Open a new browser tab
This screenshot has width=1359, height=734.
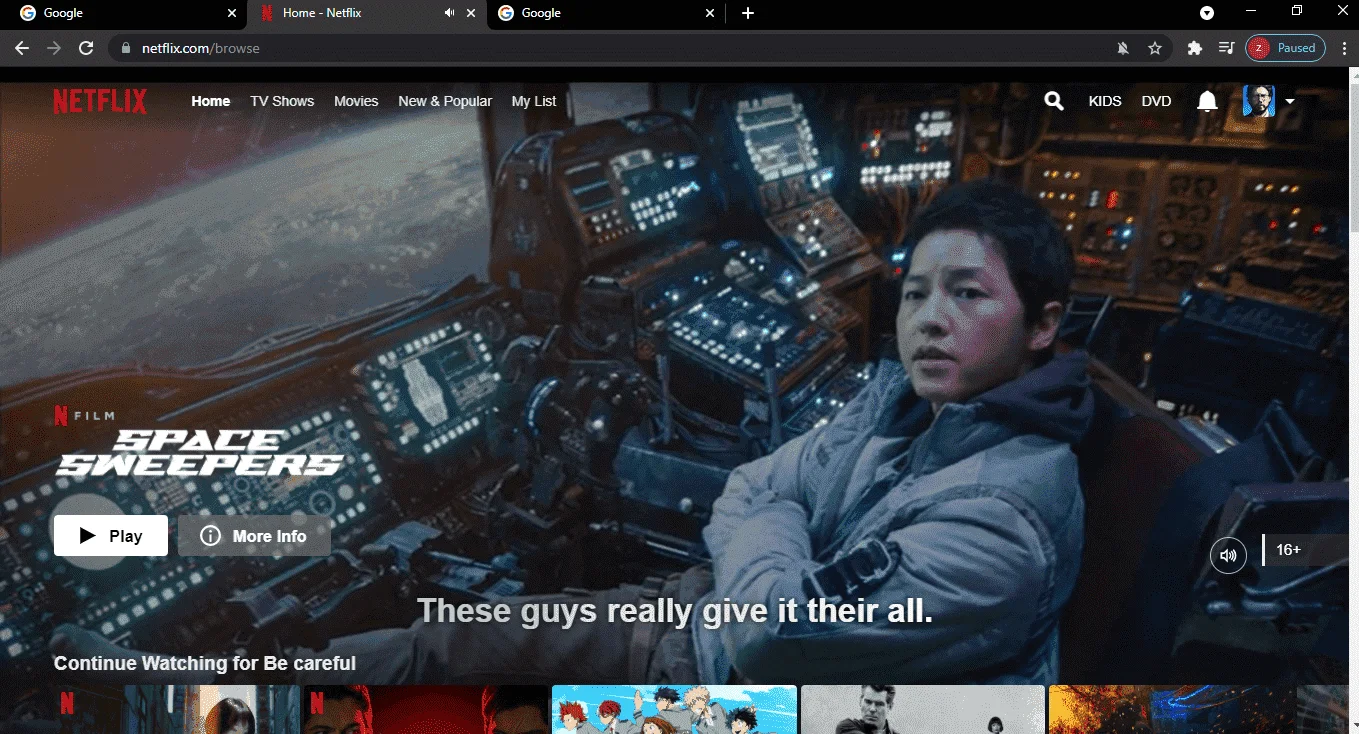[x=748, y=13]
